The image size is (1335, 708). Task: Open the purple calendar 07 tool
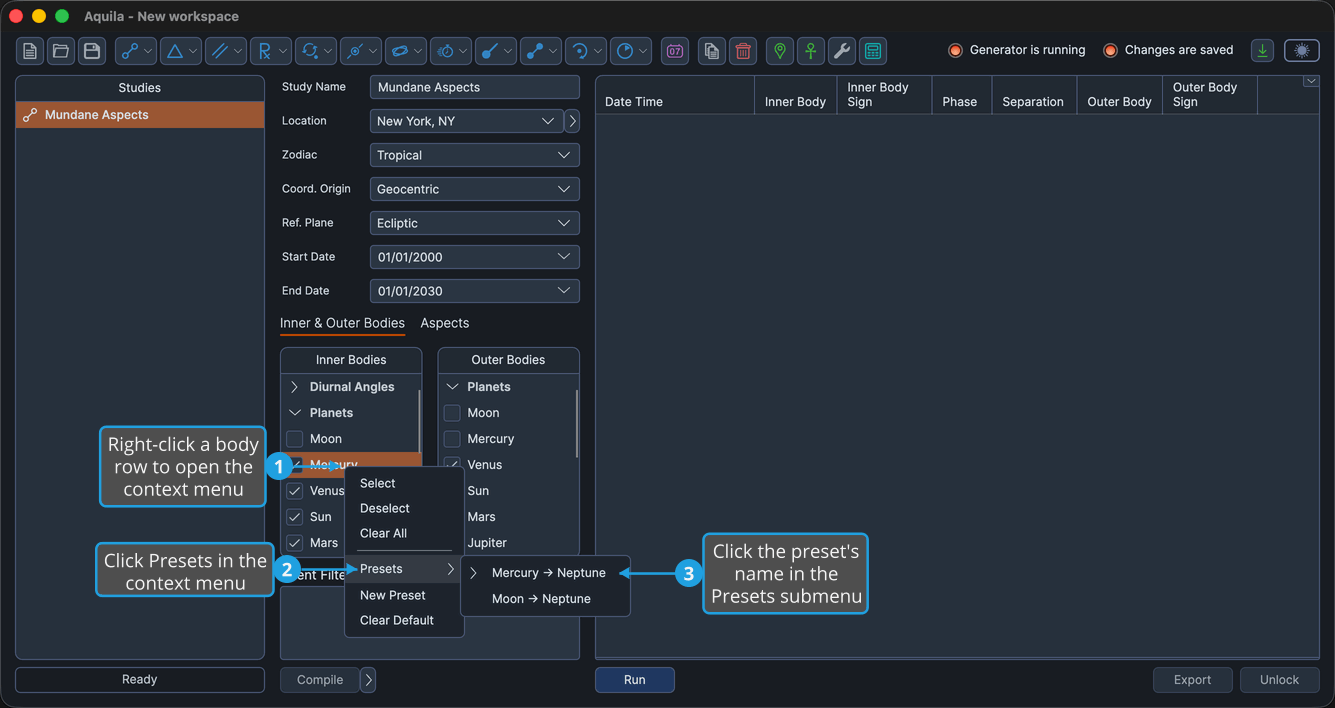pos(675,51)
